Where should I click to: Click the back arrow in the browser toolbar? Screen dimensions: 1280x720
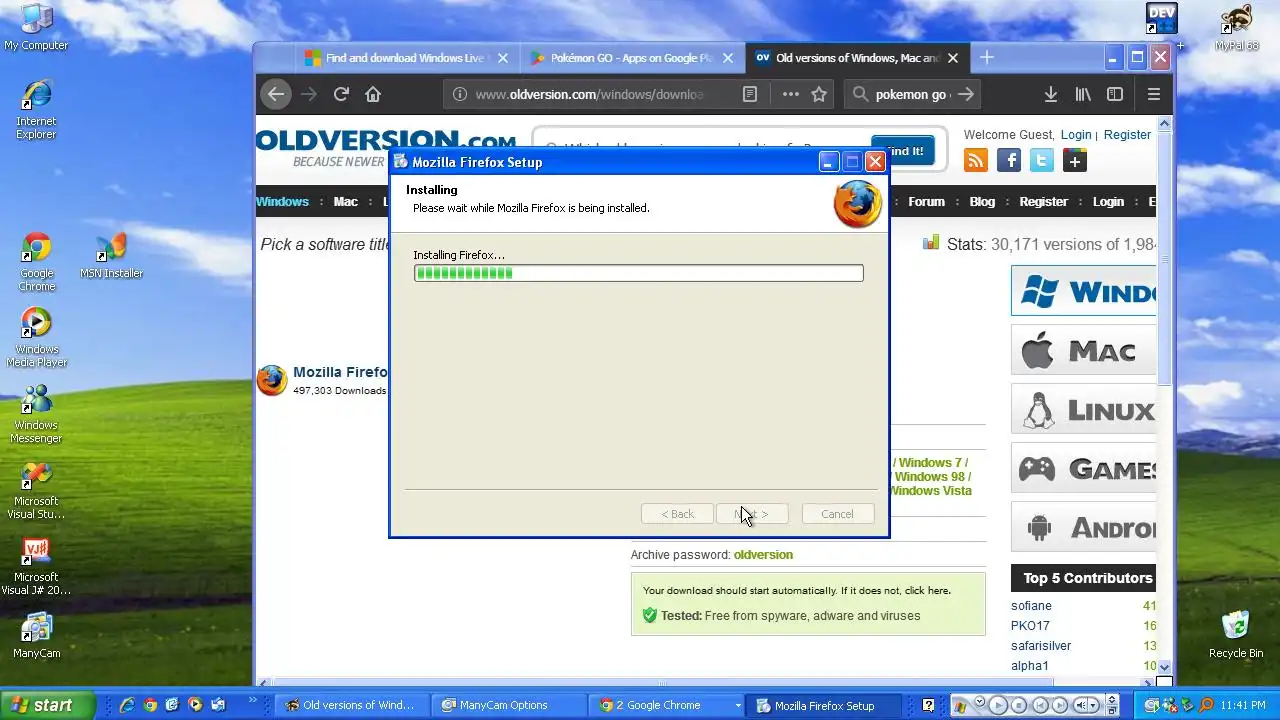click(x=276, y=94)
